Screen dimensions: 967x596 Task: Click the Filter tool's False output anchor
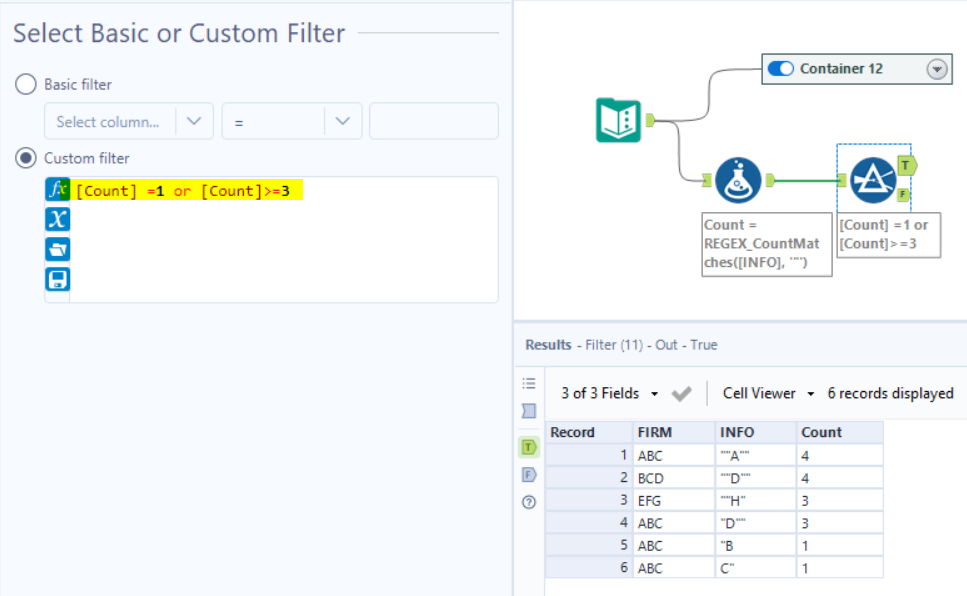(x=903, y=195)
